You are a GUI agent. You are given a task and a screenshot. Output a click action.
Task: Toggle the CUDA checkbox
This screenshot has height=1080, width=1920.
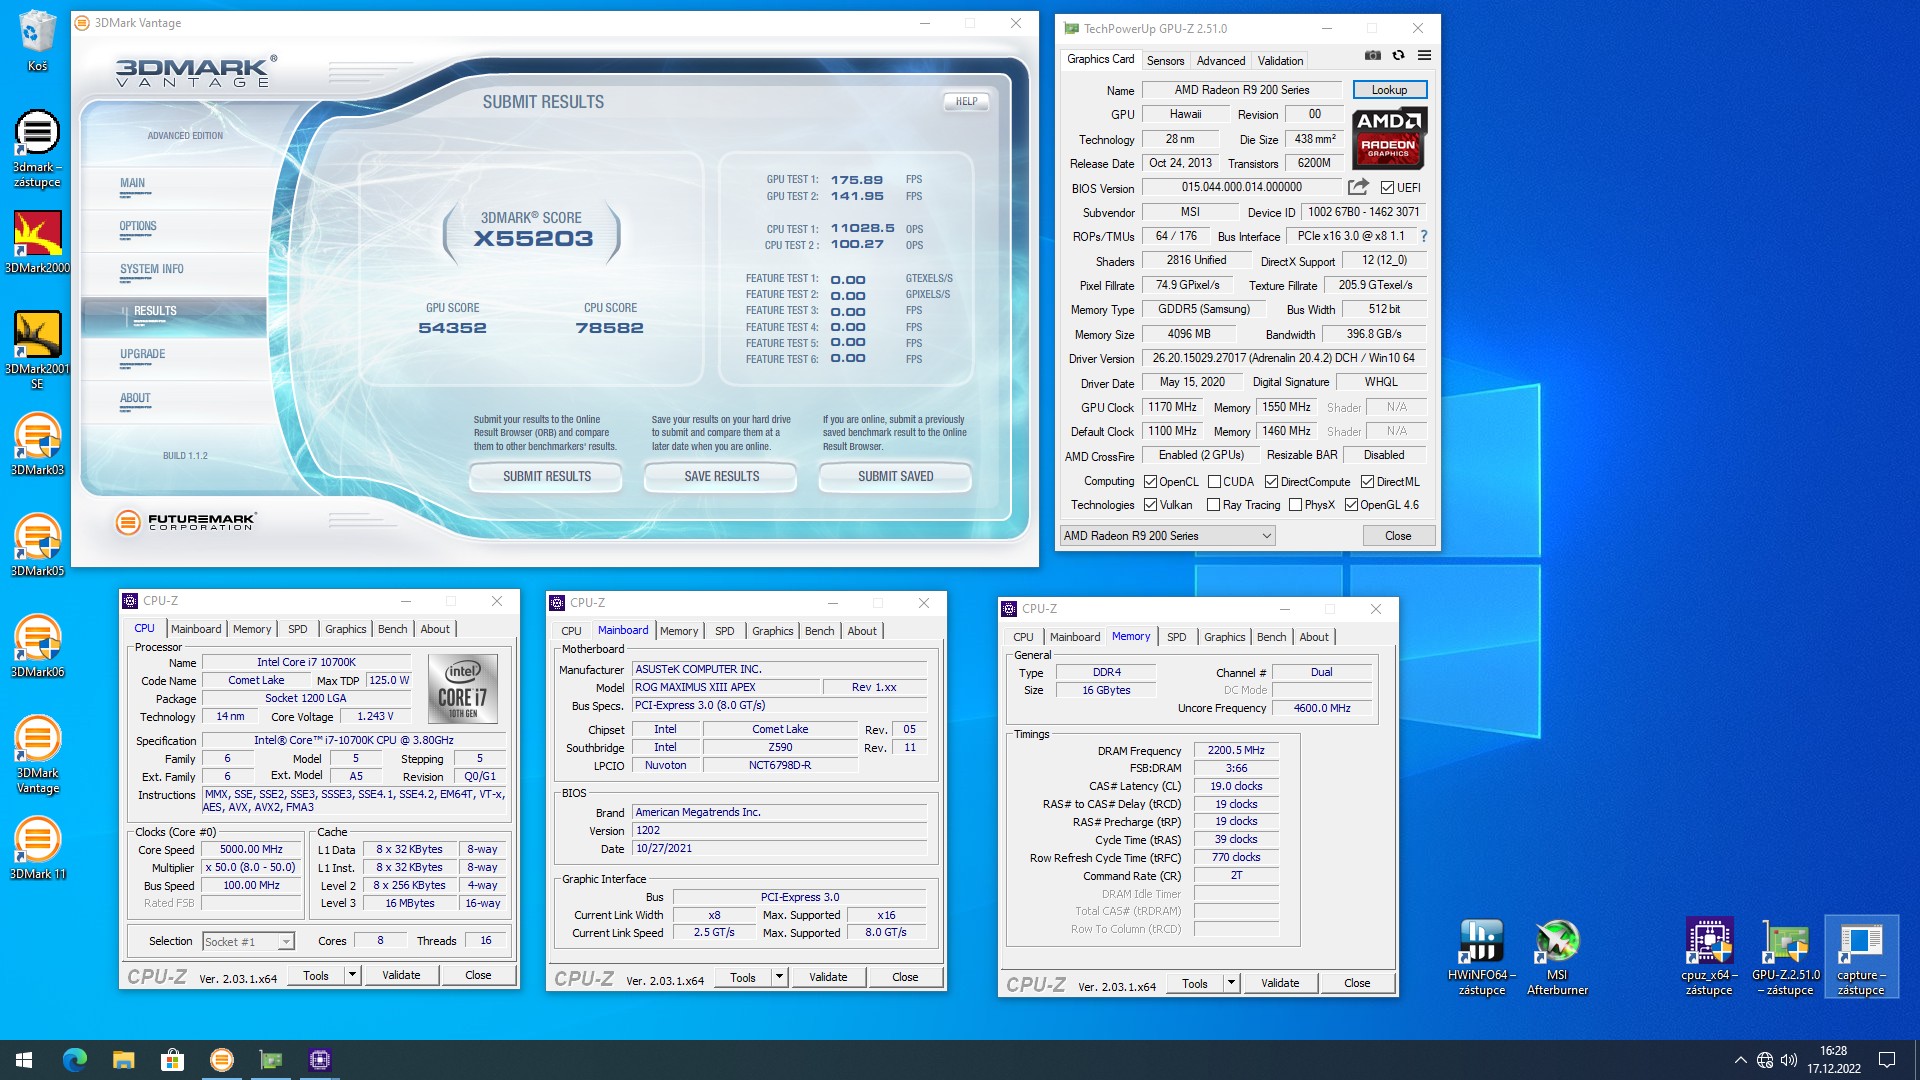(x=1214, y=482)
